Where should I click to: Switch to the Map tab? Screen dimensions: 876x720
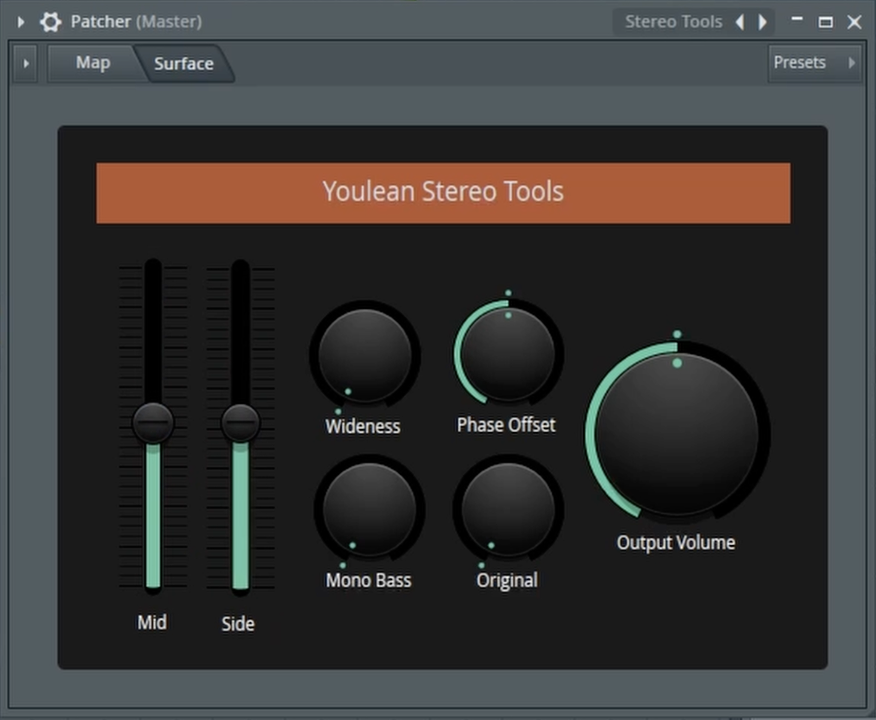click(92, 63)
